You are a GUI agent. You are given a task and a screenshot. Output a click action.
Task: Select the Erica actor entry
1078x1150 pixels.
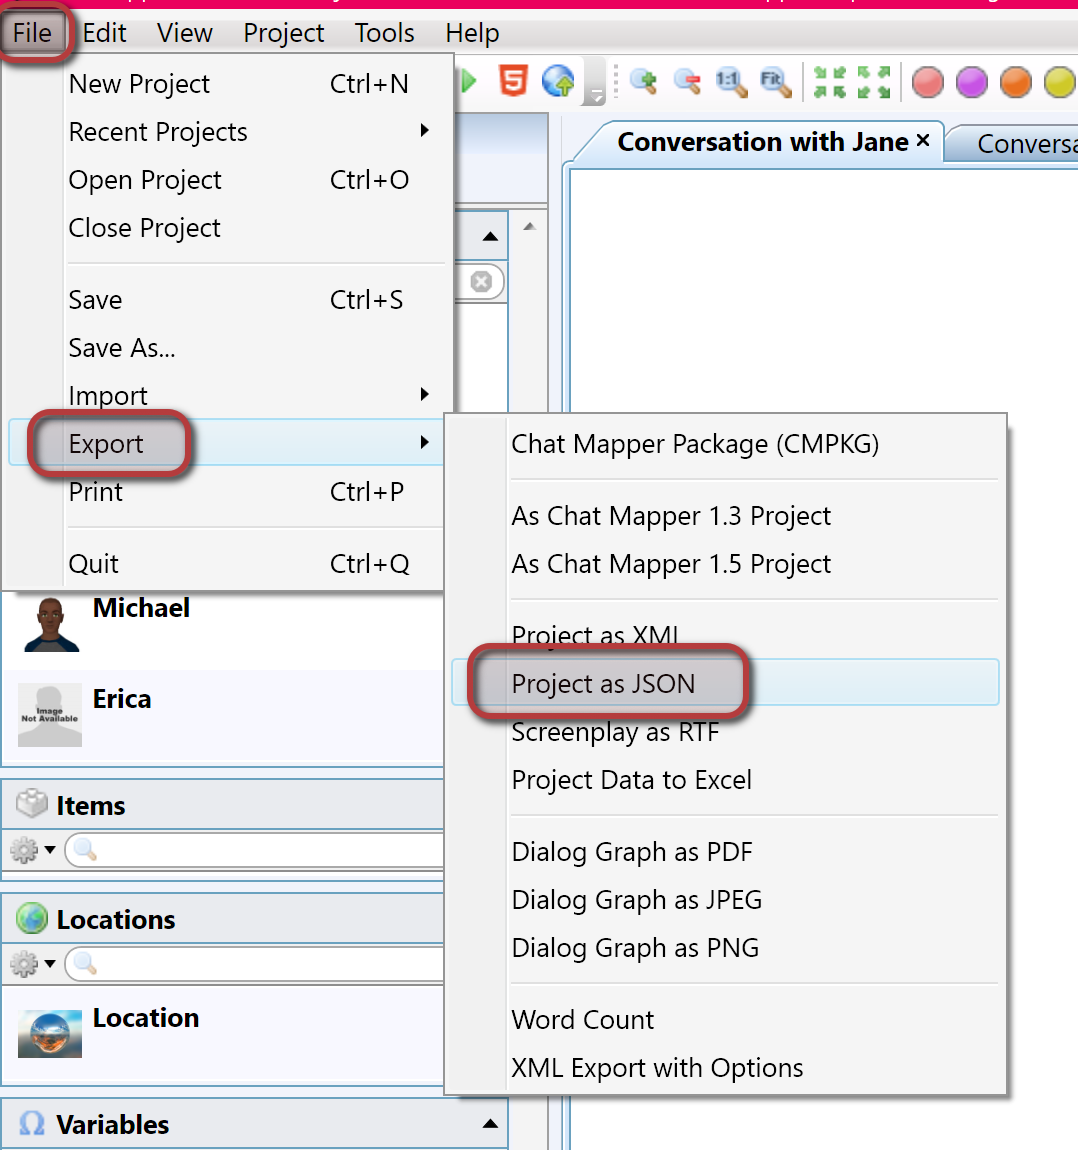220,715
